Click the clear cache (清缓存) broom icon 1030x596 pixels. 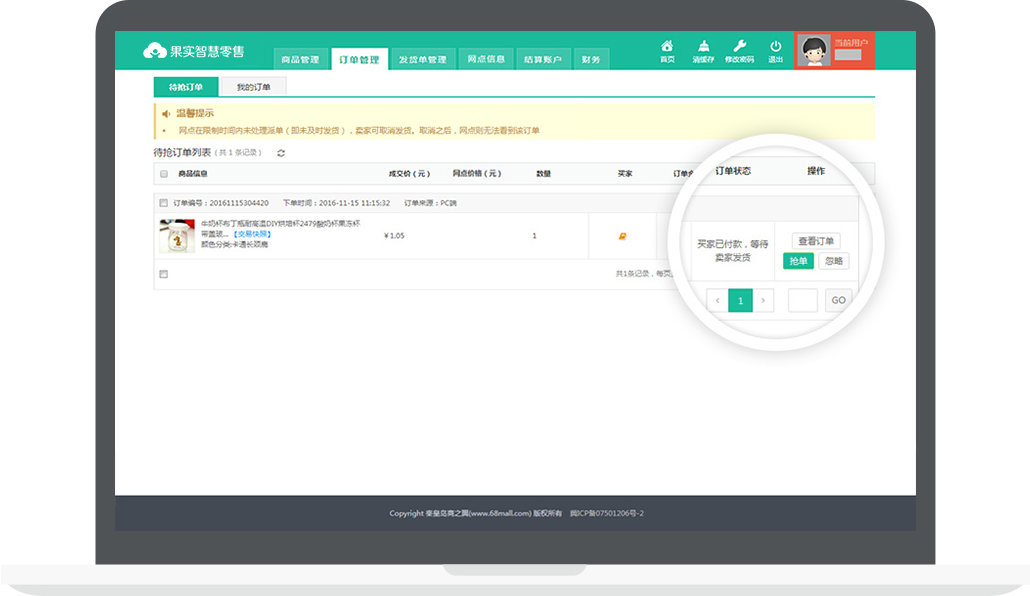tap(703, 47)
